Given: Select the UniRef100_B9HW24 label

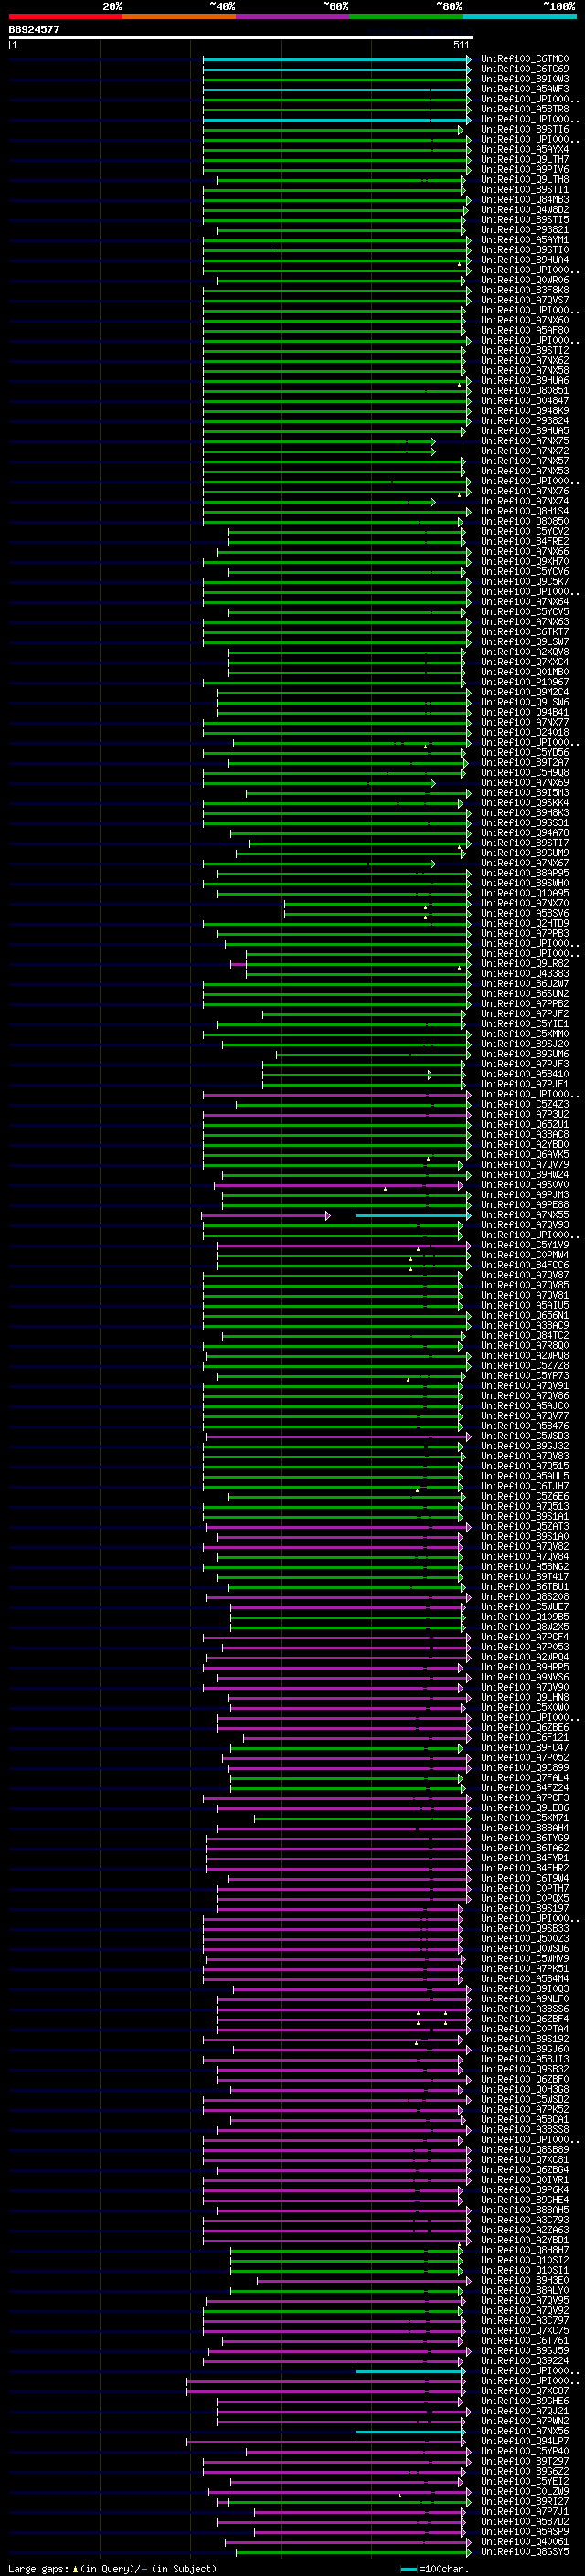Looking at the screenshot, I should pyautogui.click(x=524, y=1175).
